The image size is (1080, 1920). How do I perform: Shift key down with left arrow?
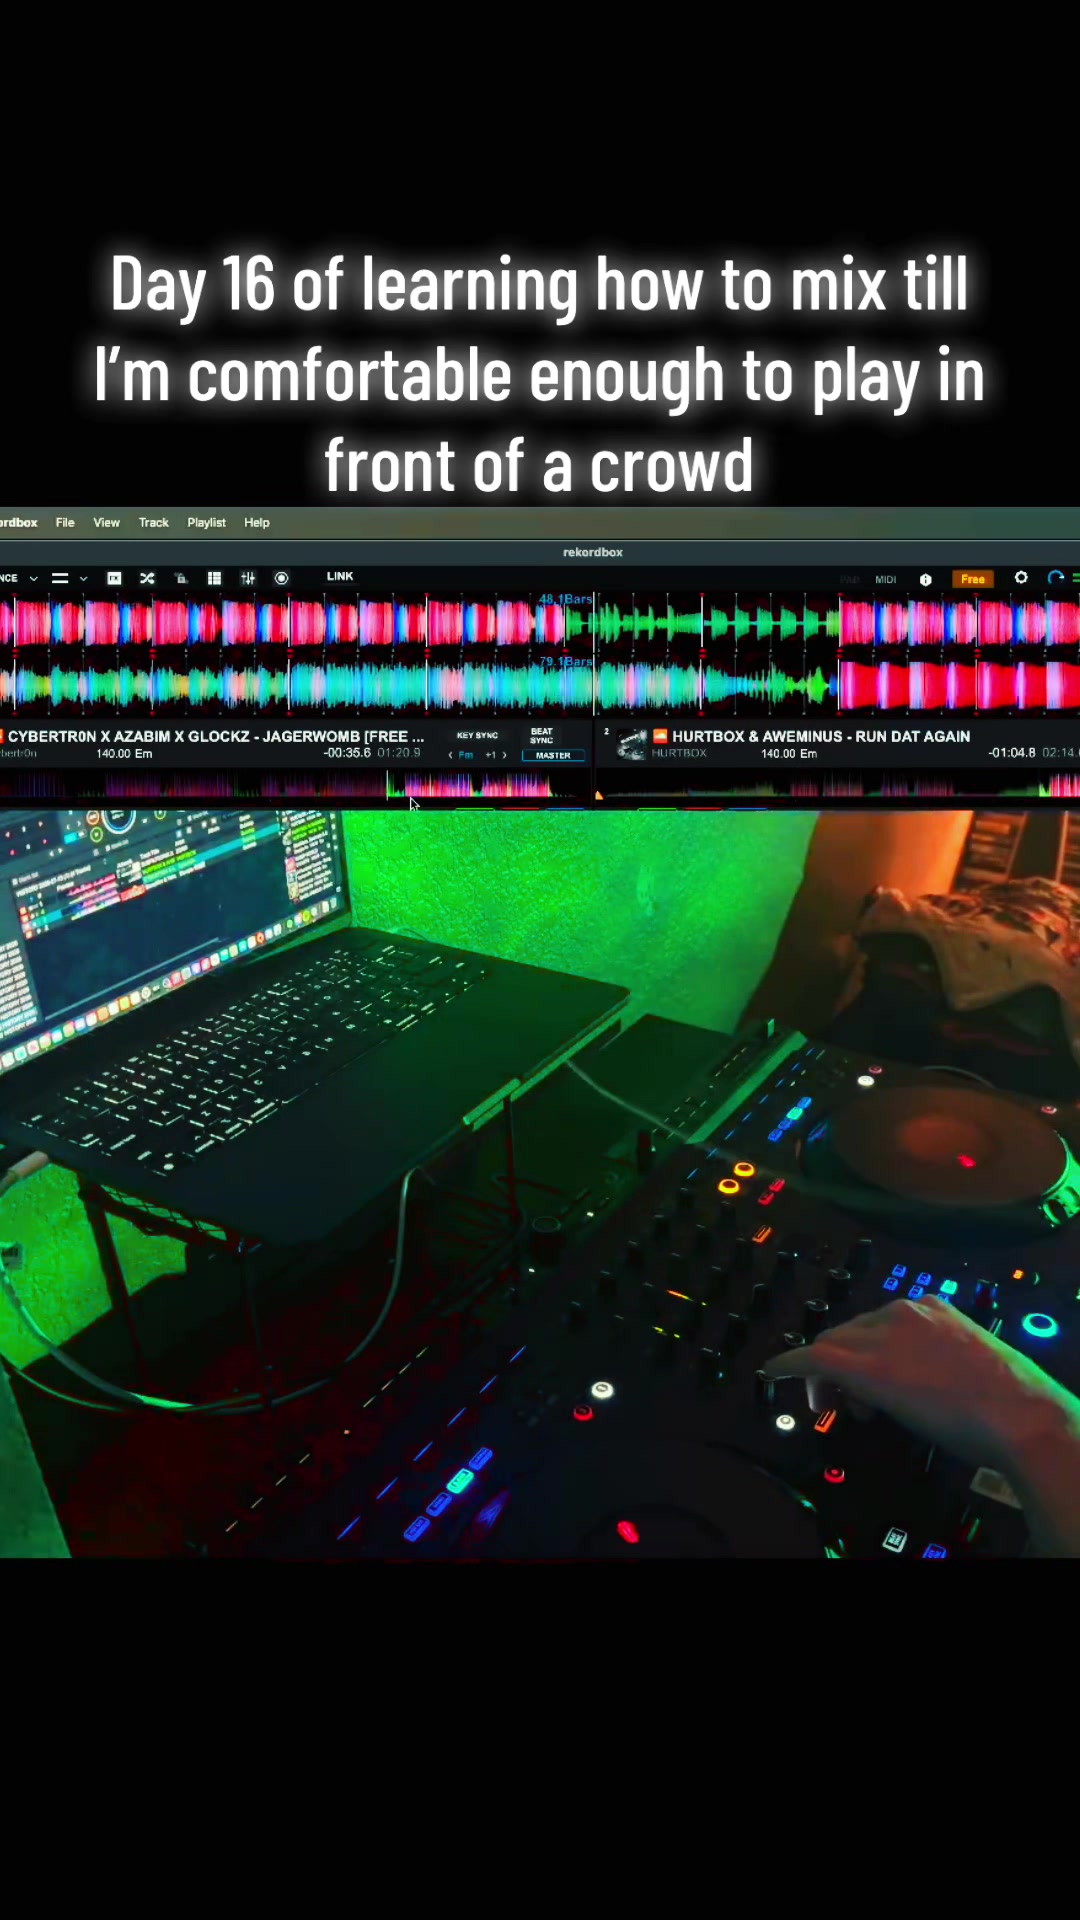tap(450, 756)
